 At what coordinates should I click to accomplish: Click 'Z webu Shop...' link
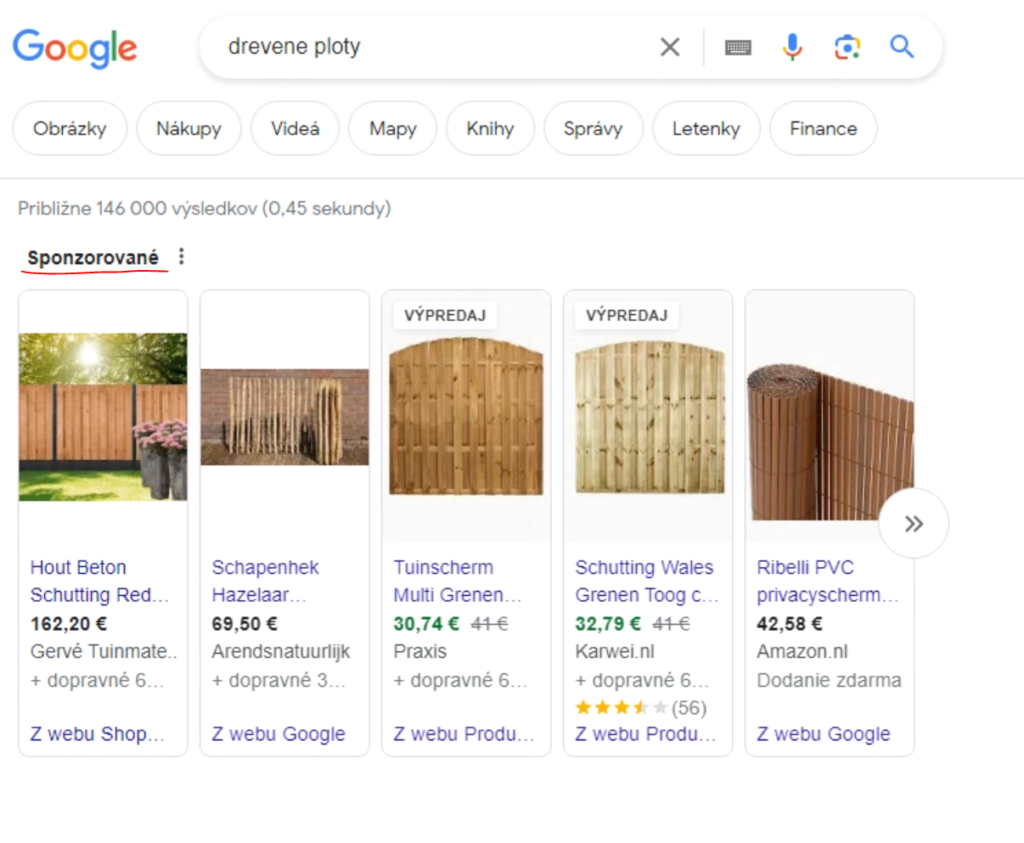pyautogui.click(x=97, y=734)
